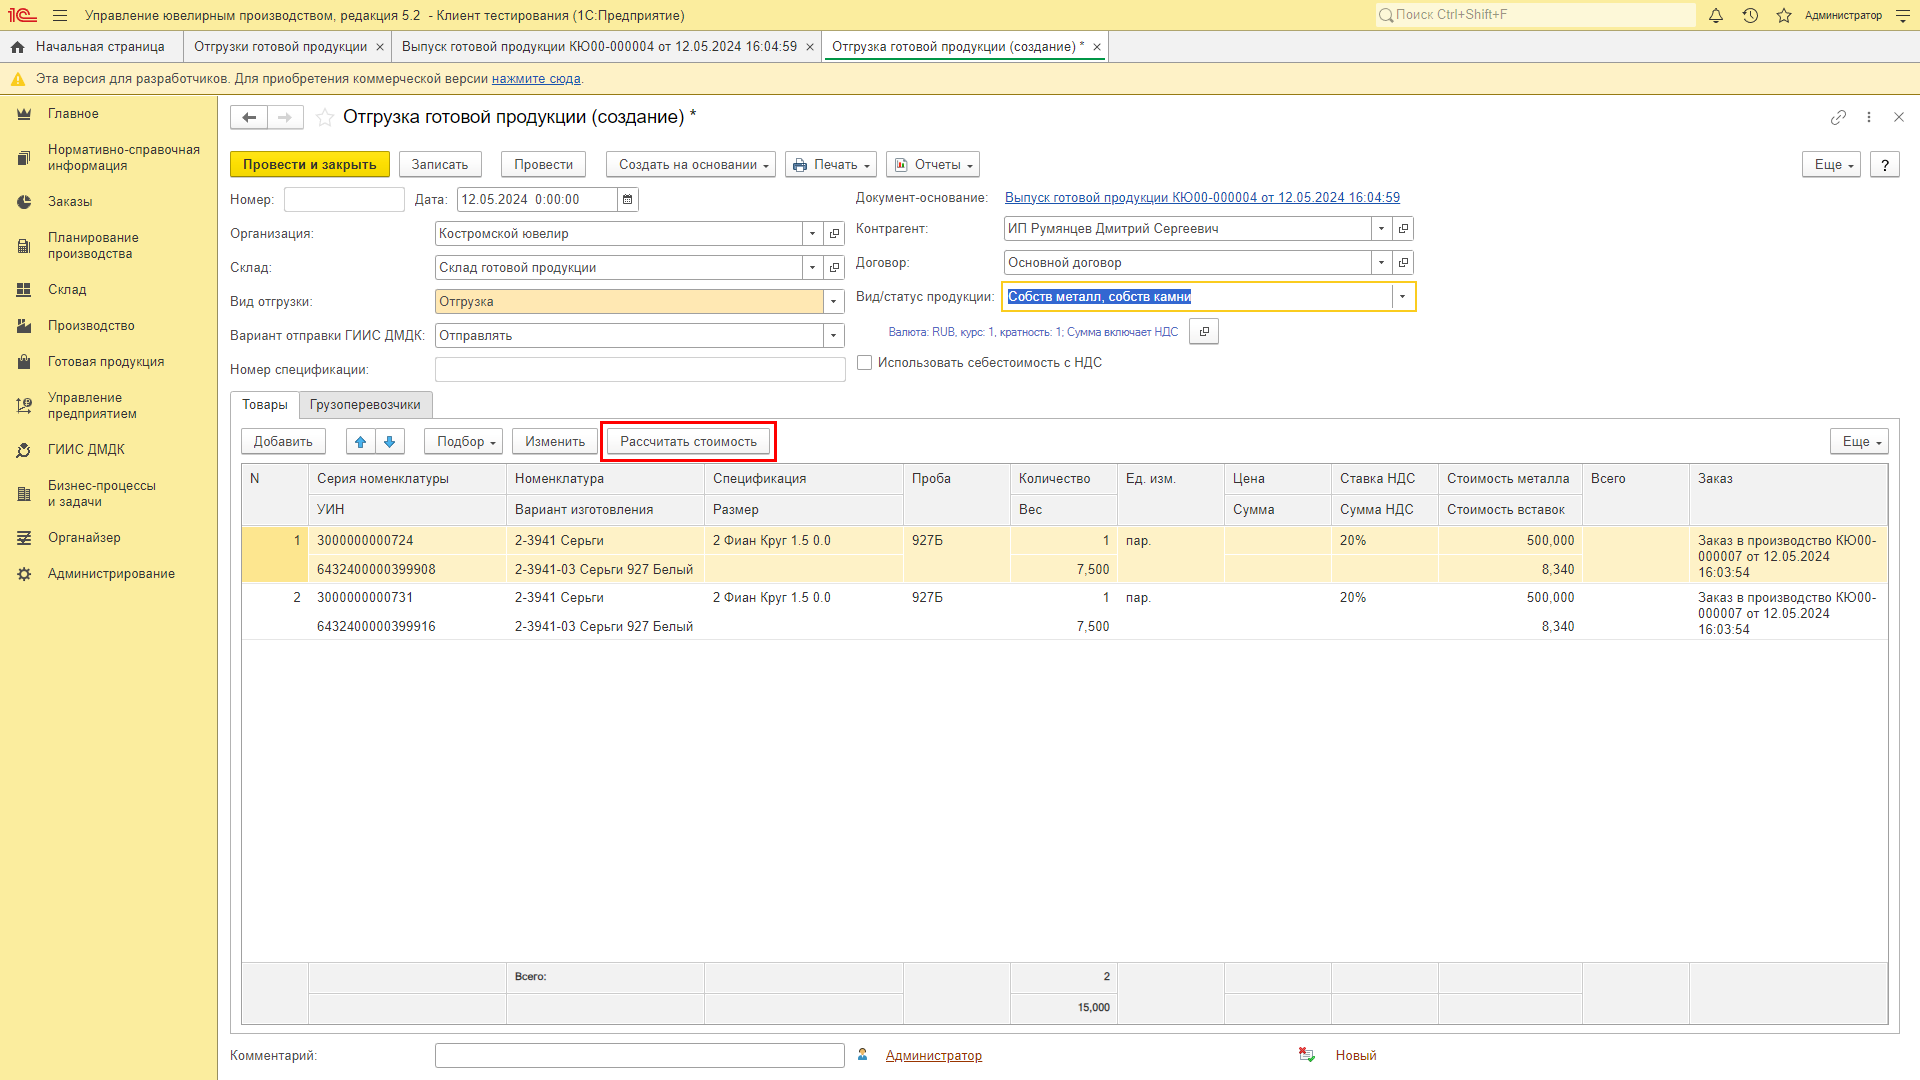Image resolution: width=1920 pixels, height=1080 pixels.
Task: Open Создать на основании dropdown menu
Action: pos(692,164)
